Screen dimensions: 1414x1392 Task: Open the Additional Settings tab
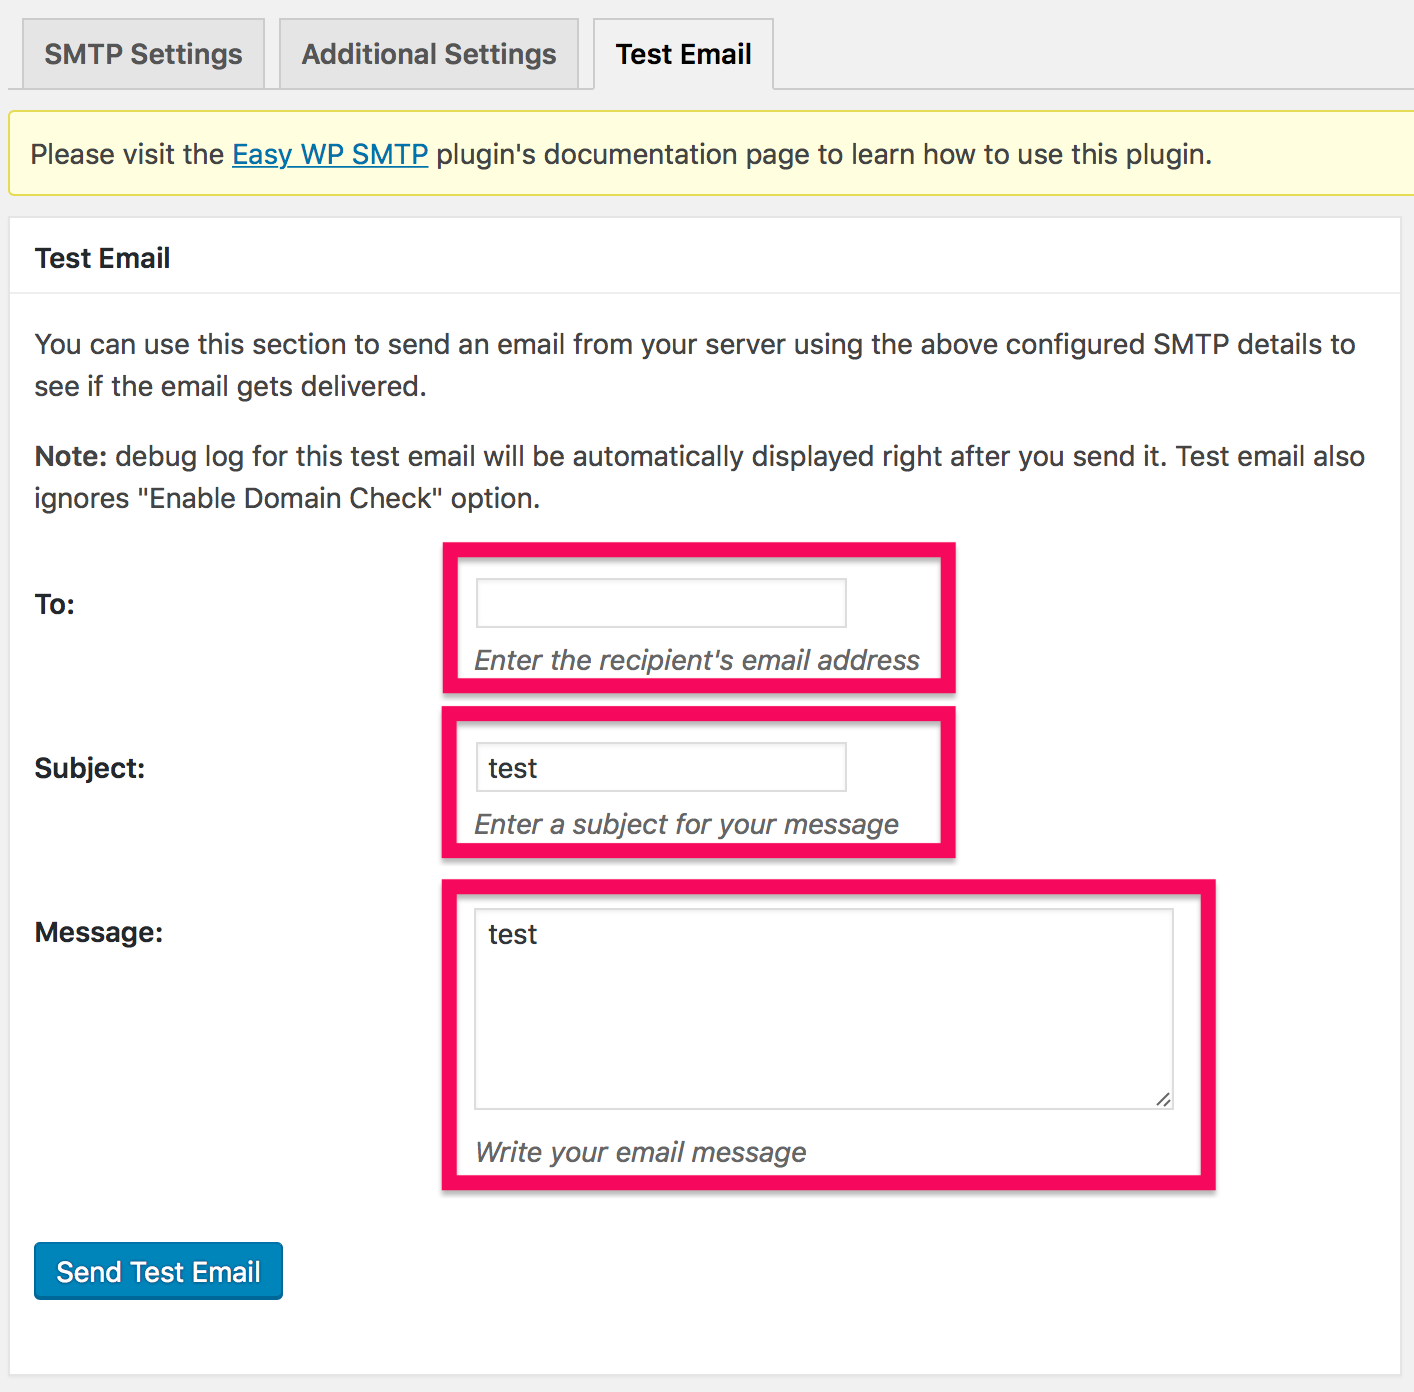[429, 54]
